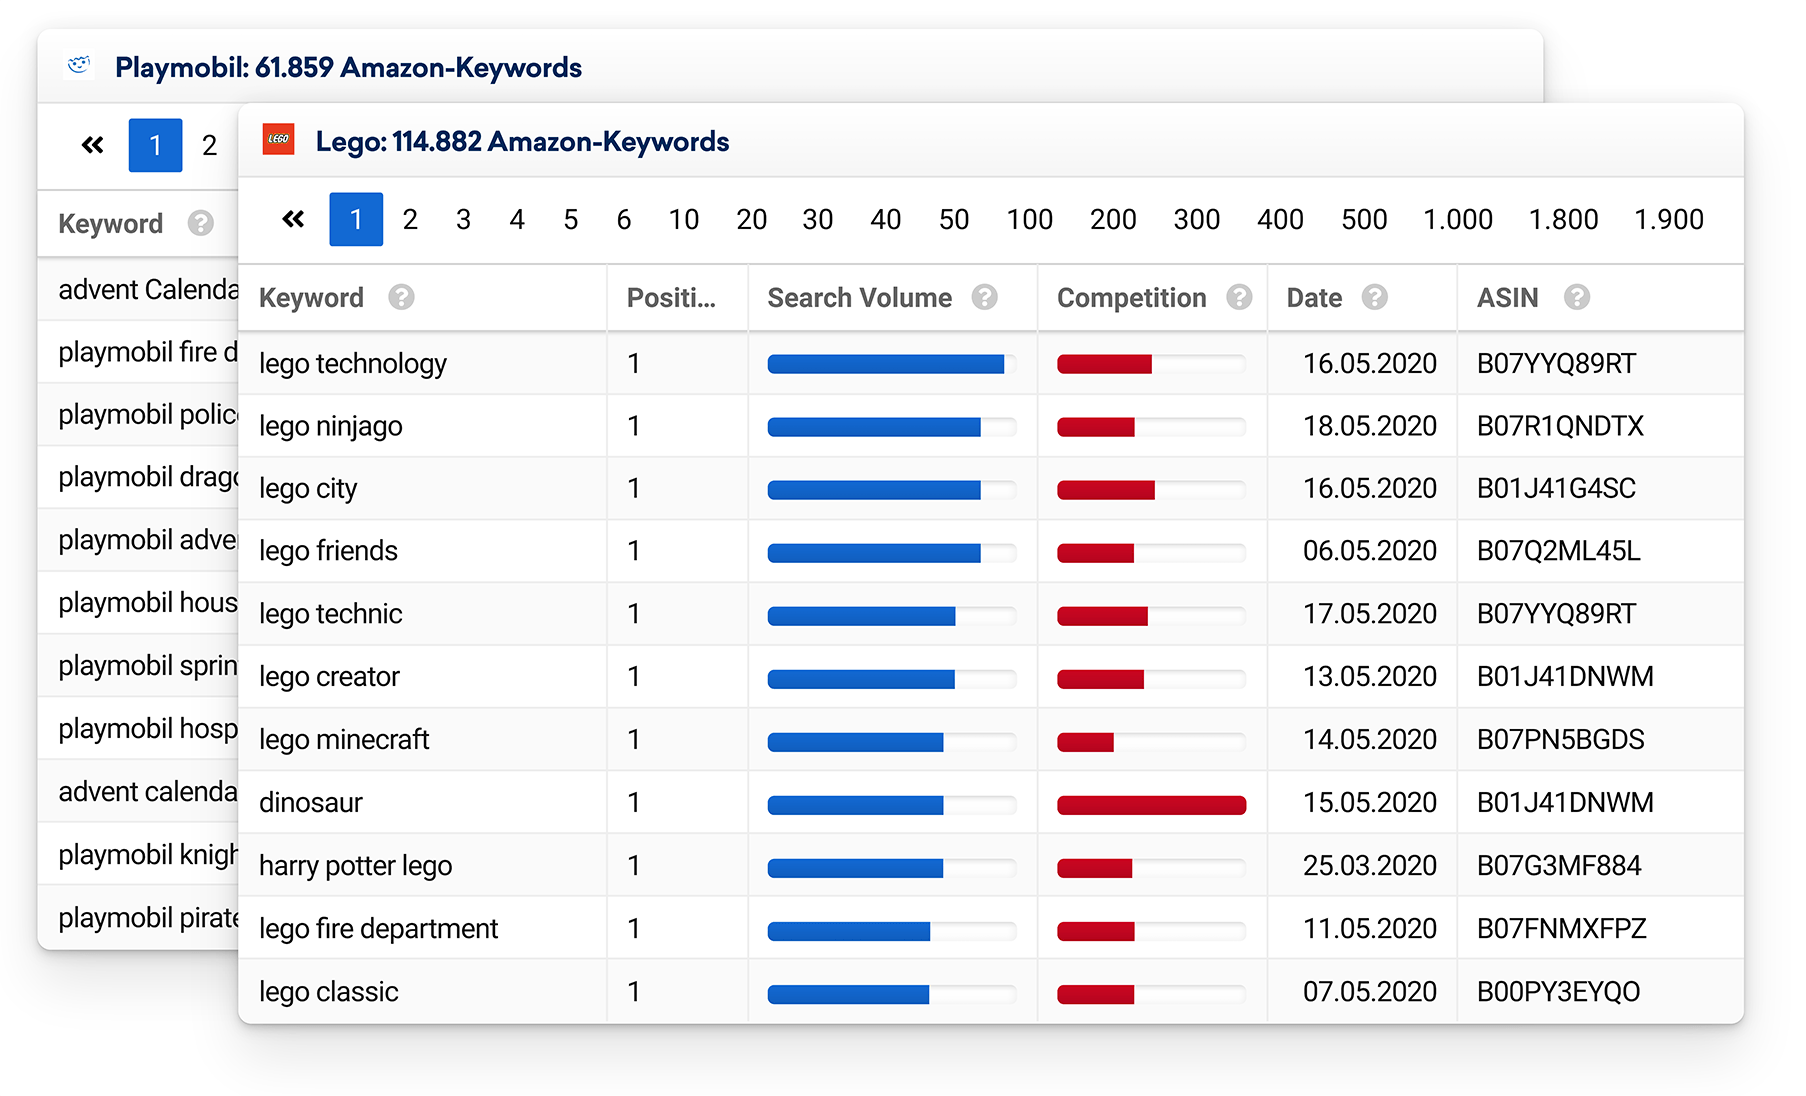Click keyword 'dinosaur'

click(x=311, y=803)
